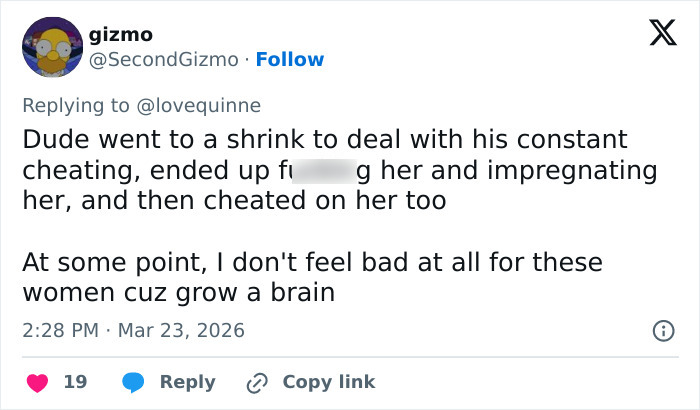Image resolution: width=700 pixels, height=410 pixels.
Task: Click the like count 19
Action: (x=75, y=382)
